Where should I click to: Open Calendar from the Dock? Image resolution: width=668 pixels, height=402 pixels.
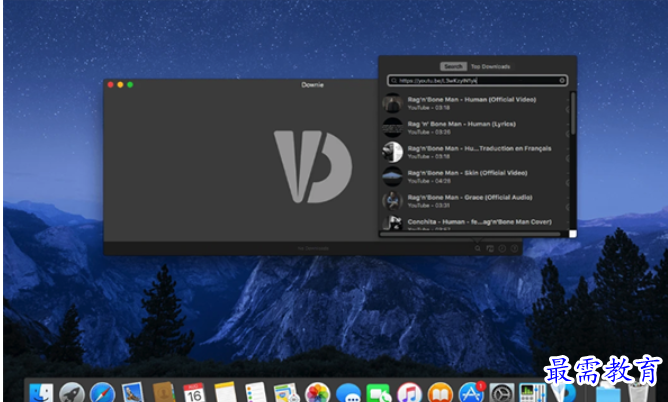pyautogui.click(x=194, y=393)
